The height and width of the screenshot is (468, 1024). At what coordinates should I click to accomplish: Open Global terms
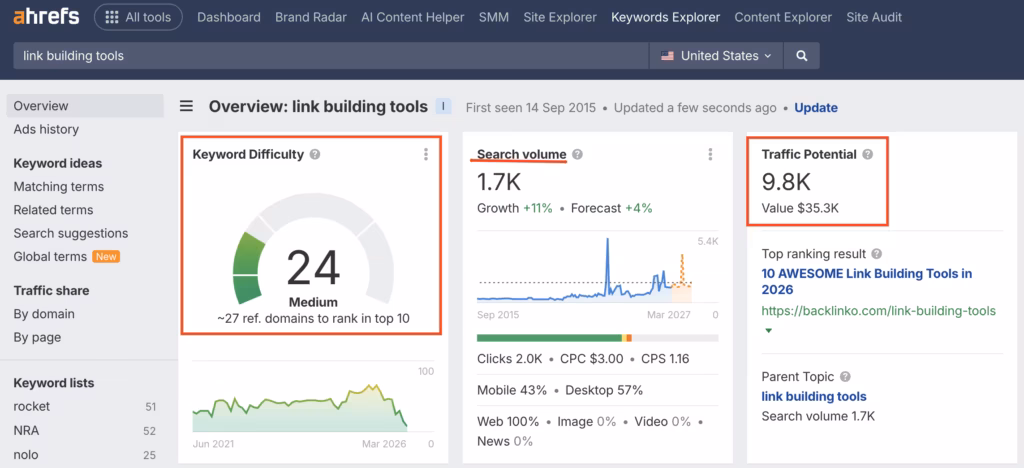coord(50,257)
